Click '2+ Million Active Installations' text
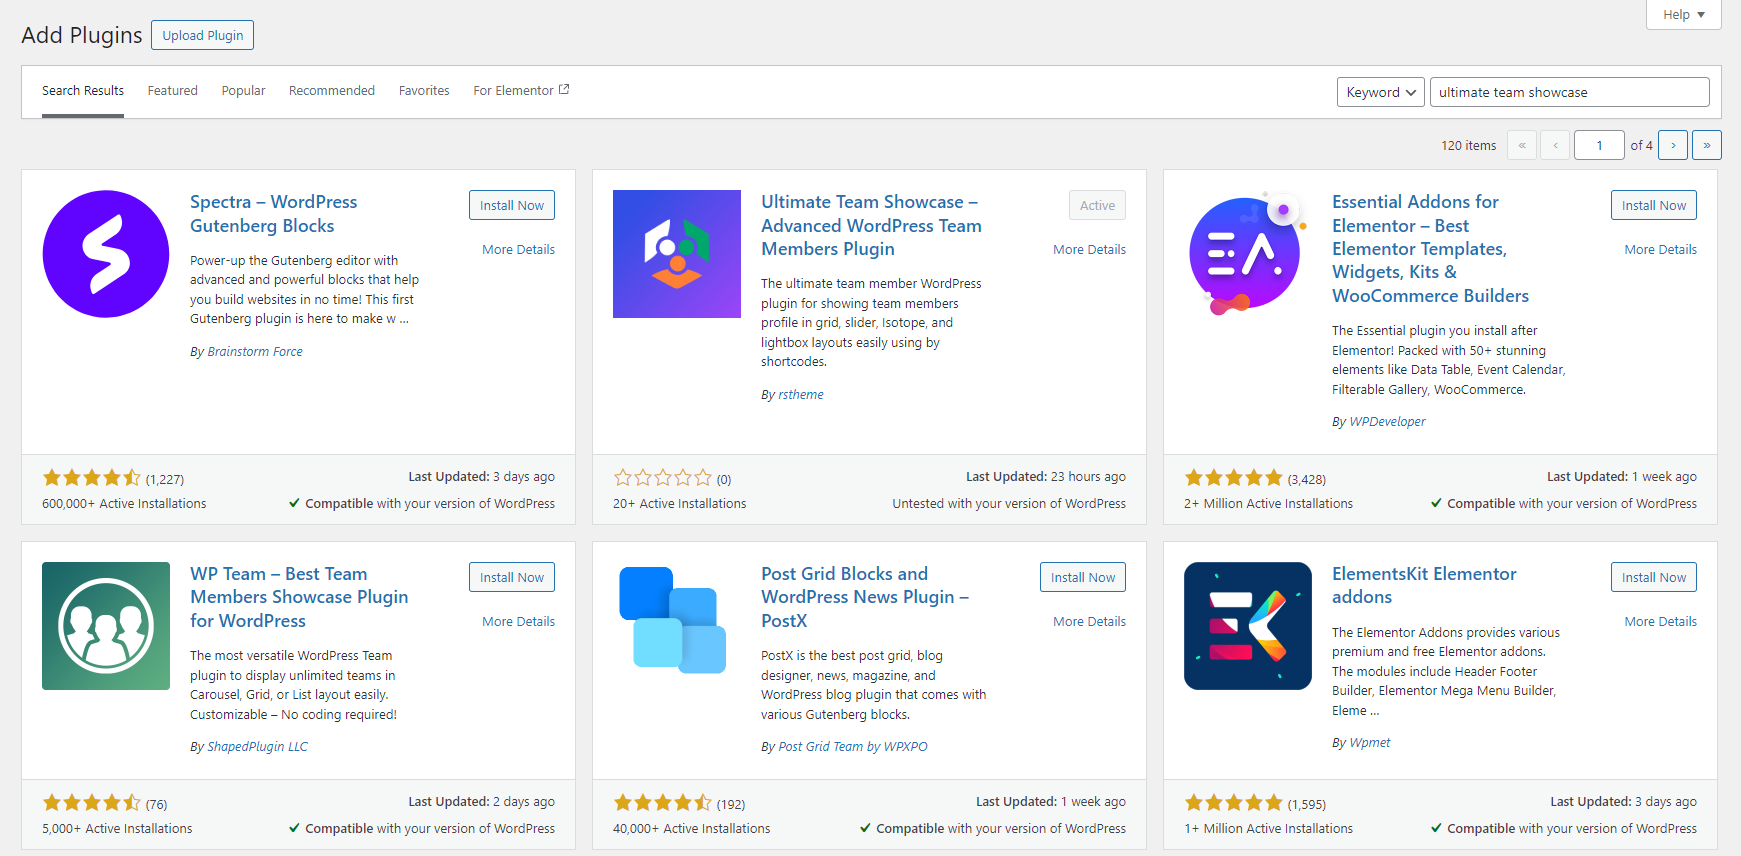This screenshot has width=1741, height=856. point(1268,504)
